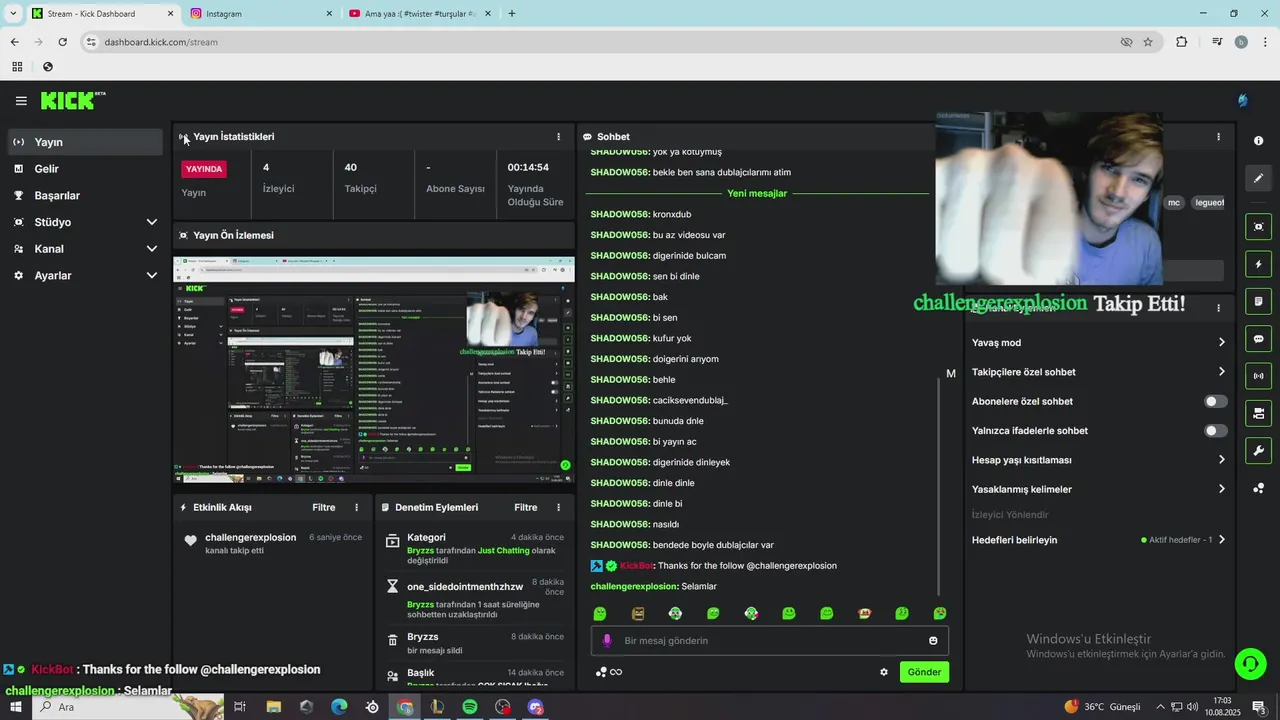Click the Bryzzs deleted message entry
The height and width of the screenshot is (720, 1280).
(475, 643)
